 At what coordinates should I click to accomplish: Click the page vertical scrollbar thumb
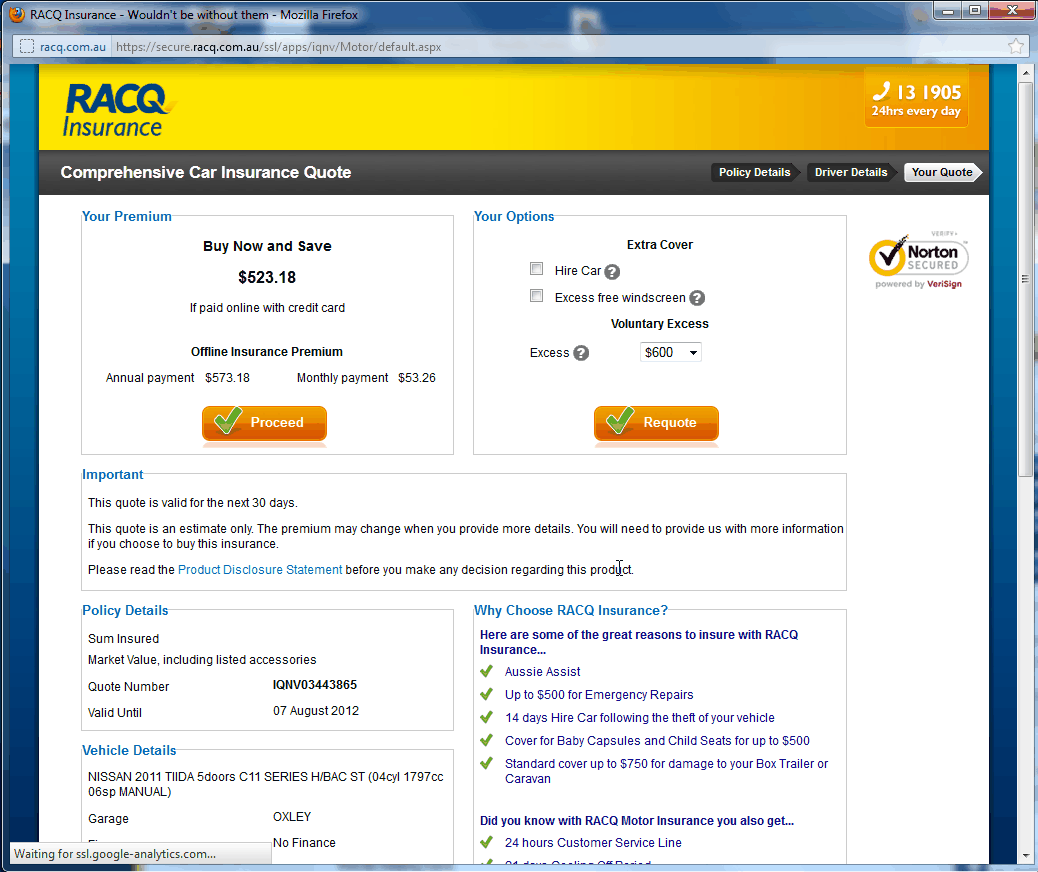click(x=1025, y=278)
